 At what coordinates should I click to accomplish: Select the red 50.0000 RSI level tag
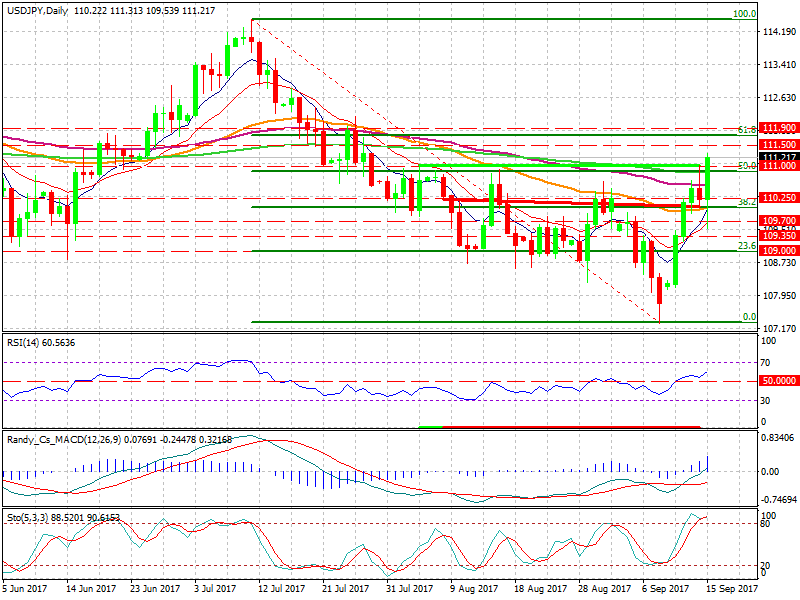click(x=778, y=381)
